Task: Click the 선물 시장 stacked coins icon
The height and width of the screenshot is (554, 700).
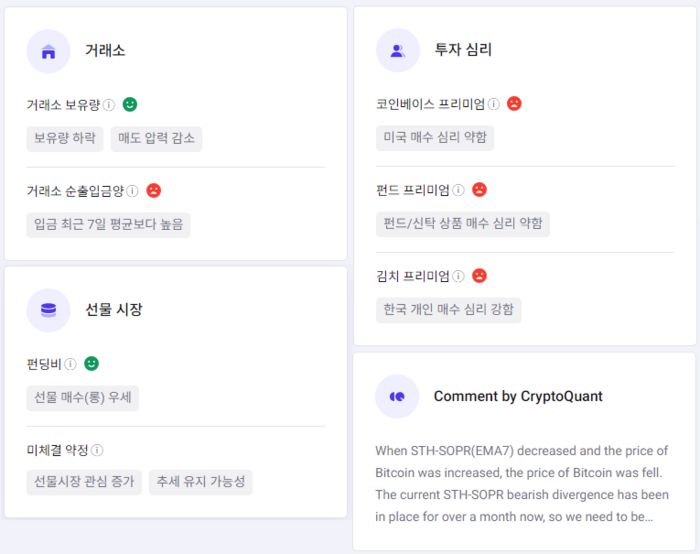Action: pos(48,310)
